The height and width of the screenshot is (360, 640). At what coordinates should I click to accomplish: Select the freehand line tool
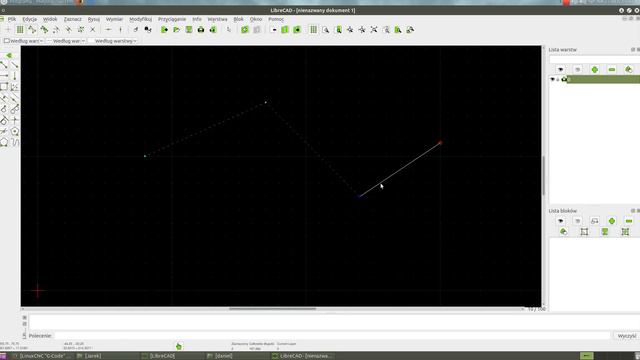coord(15,142)
